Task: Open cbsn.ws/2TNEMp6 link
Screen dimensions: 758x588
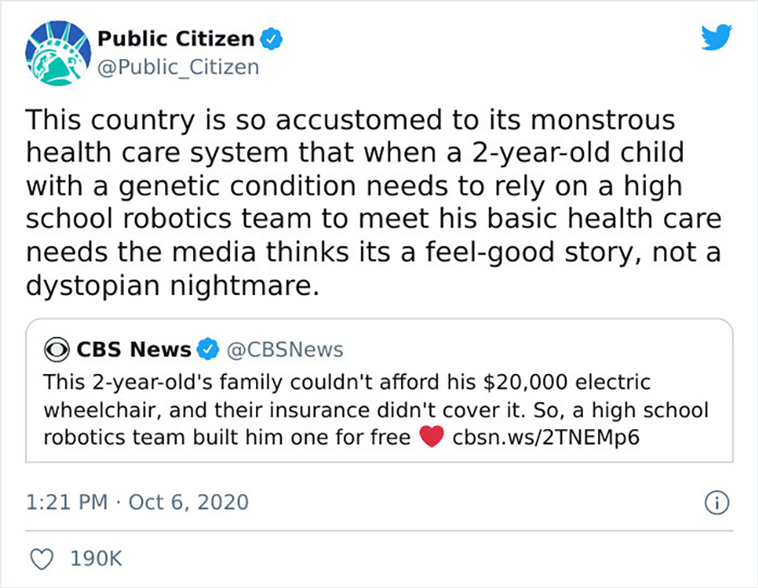Action: coord(546,437)
